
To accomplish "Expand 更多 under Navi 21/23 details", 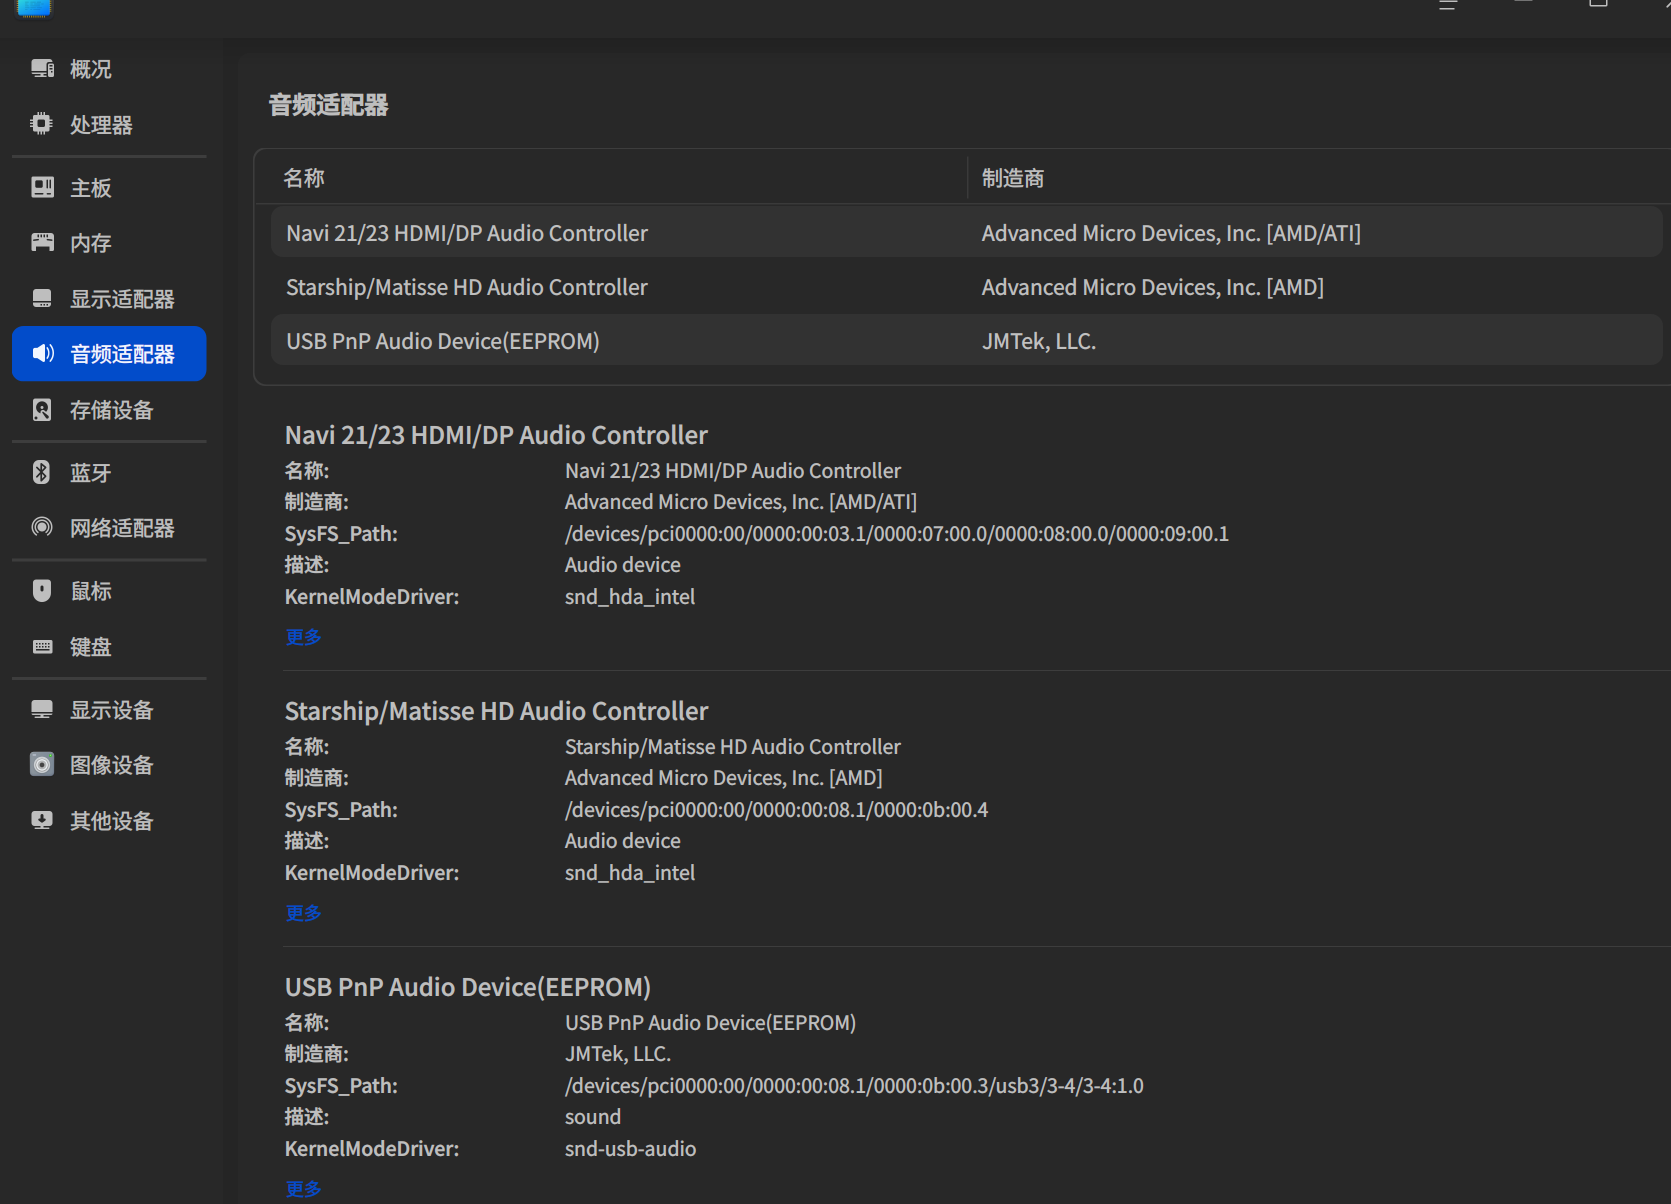I will point(303,637).
